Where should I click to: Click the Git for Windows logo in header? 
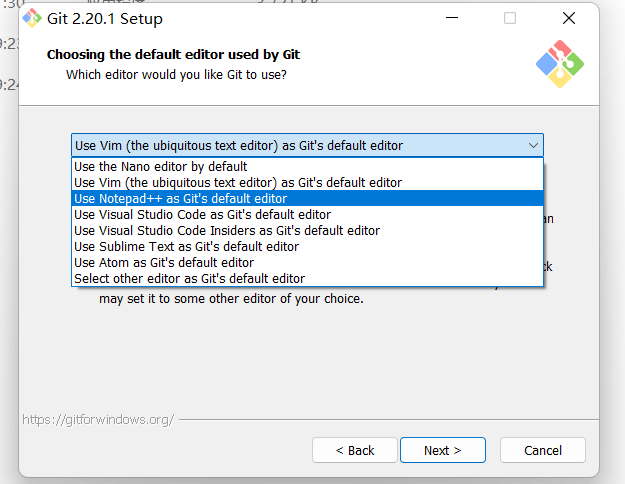point(559,64)
